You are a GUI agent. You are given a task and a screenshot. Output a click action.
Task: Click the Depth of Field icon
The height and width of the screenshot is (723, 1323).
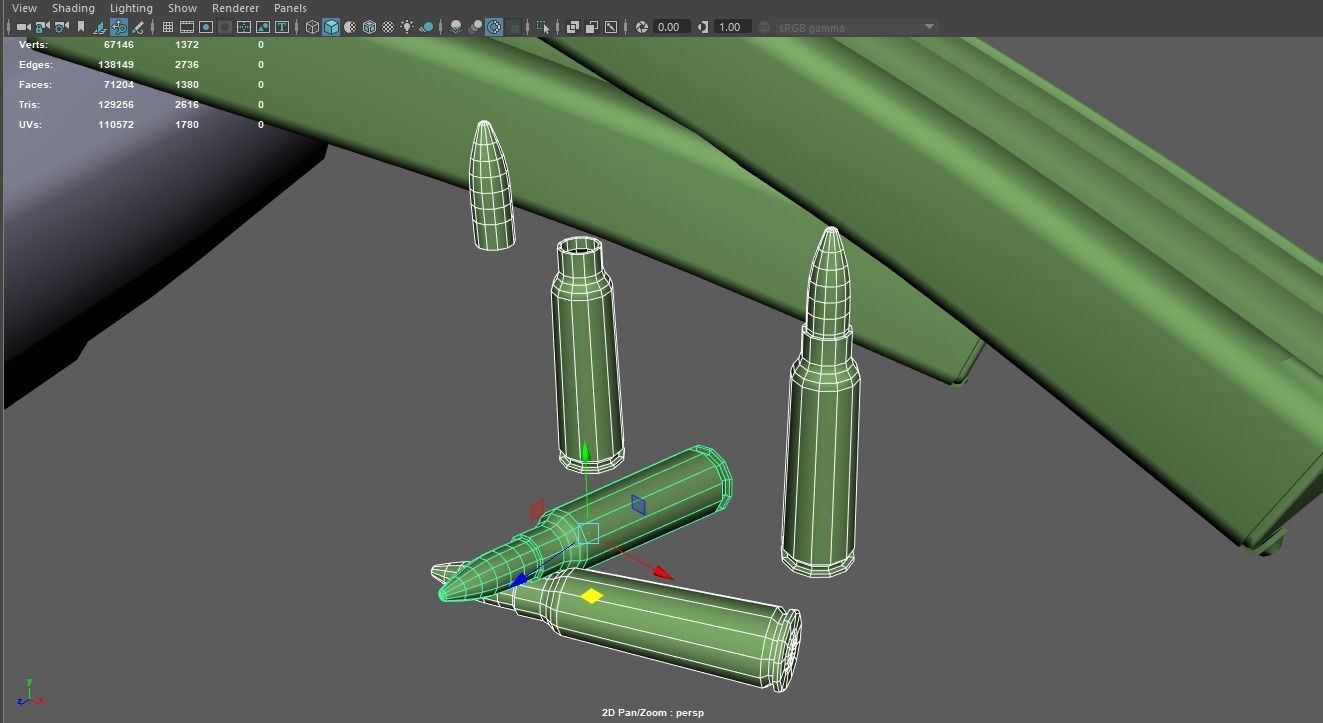514,27
